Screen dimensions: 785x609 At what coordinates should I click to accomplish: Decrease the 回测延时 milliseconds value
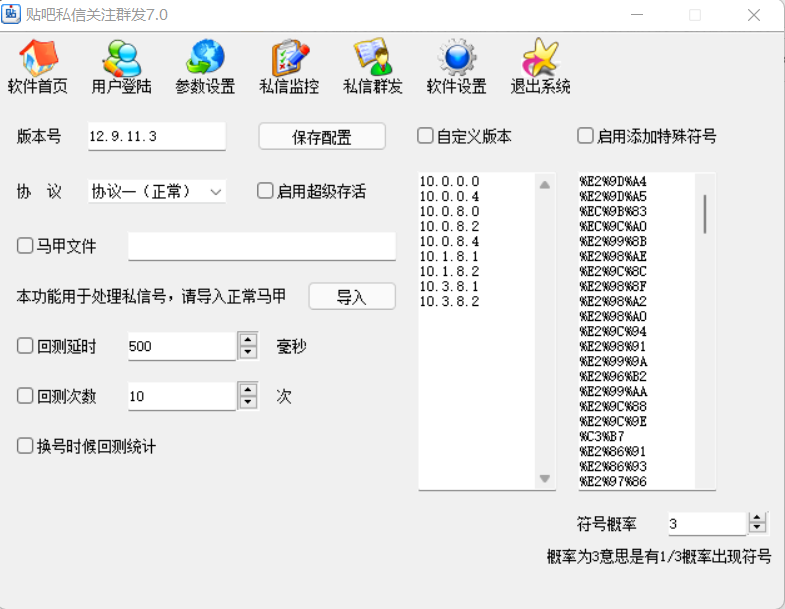(x=248, y=353)
